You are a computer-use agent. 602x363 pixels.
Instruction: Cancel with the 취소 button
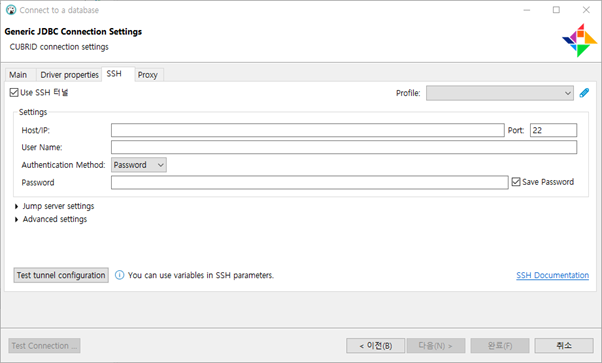point(564,346)
